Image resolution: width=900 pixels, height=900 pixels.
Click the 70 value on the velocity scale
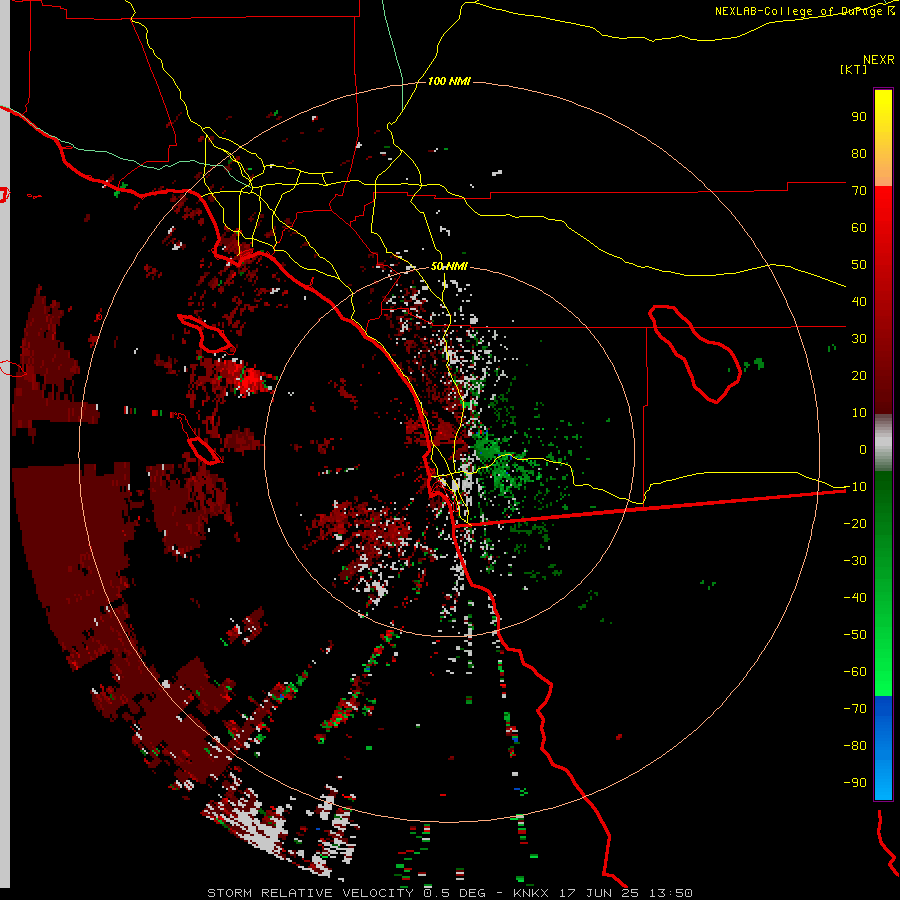click(859, 191)
